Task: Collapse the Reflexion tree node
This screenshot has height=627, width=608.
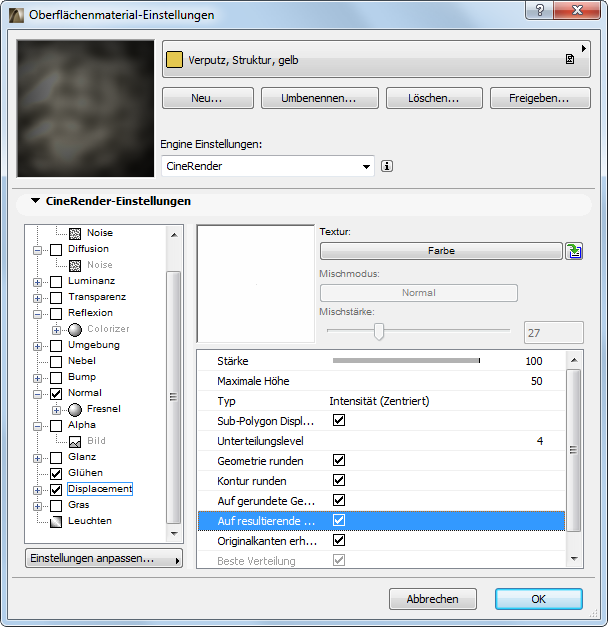Action: pyautogui.click(x=38, y=314)
